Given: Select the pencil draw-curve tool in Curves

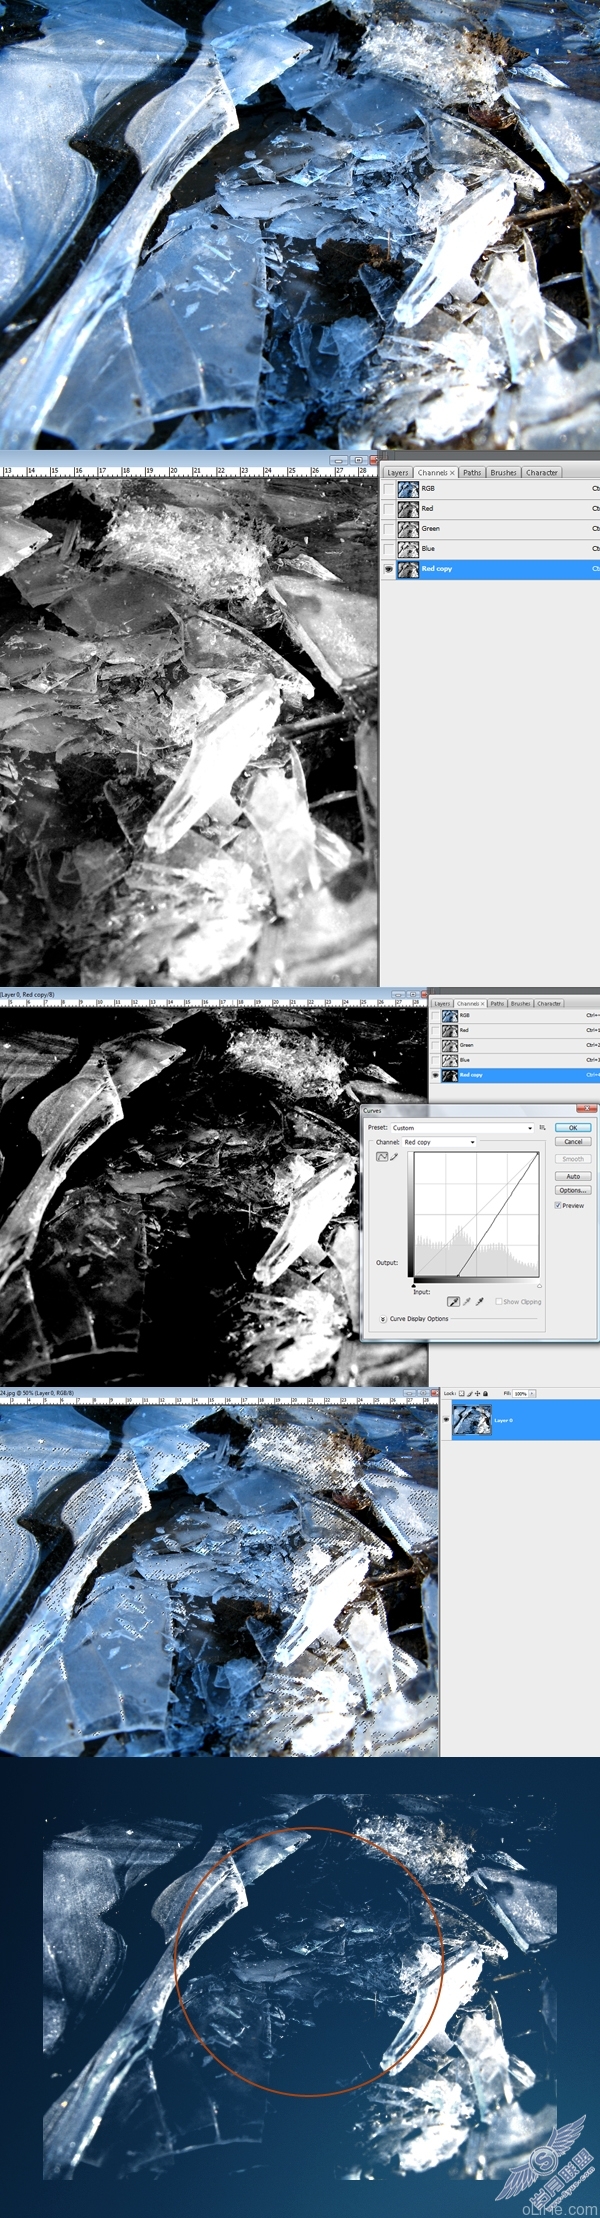Looking at the screenshot, I should click(394, 1157).
